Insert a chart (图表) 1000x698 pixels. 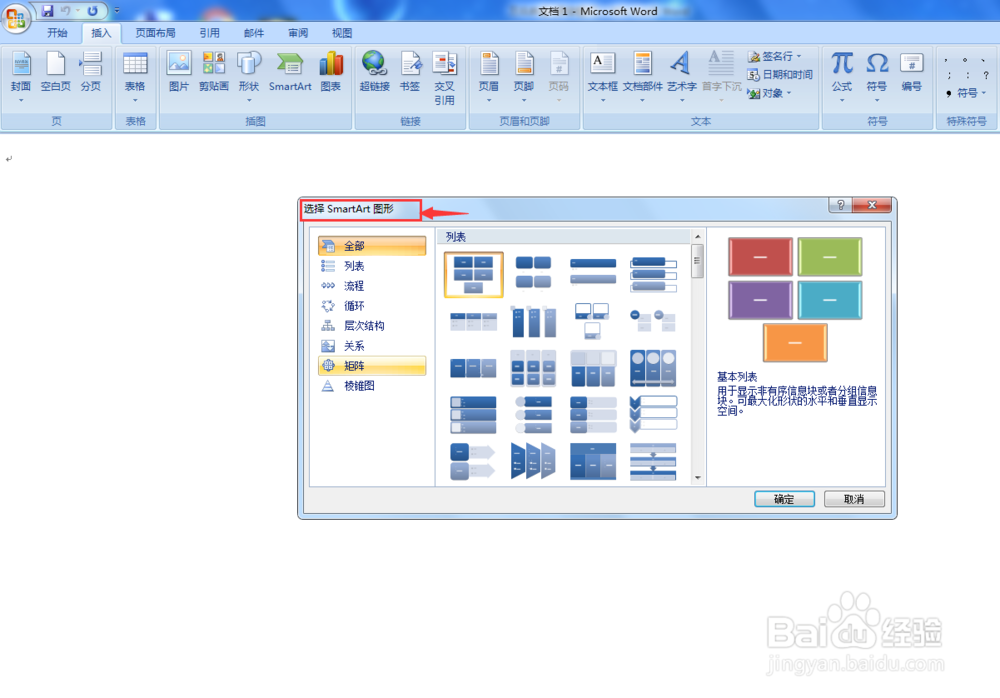(331, 72)
